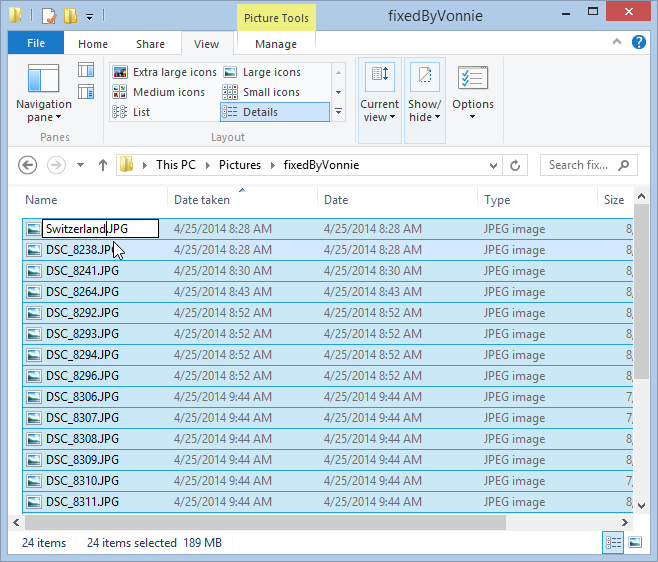Open Help with the question mark icon
Screen dimensions: 658x562
pyautogui.click(x=639, y=42)
